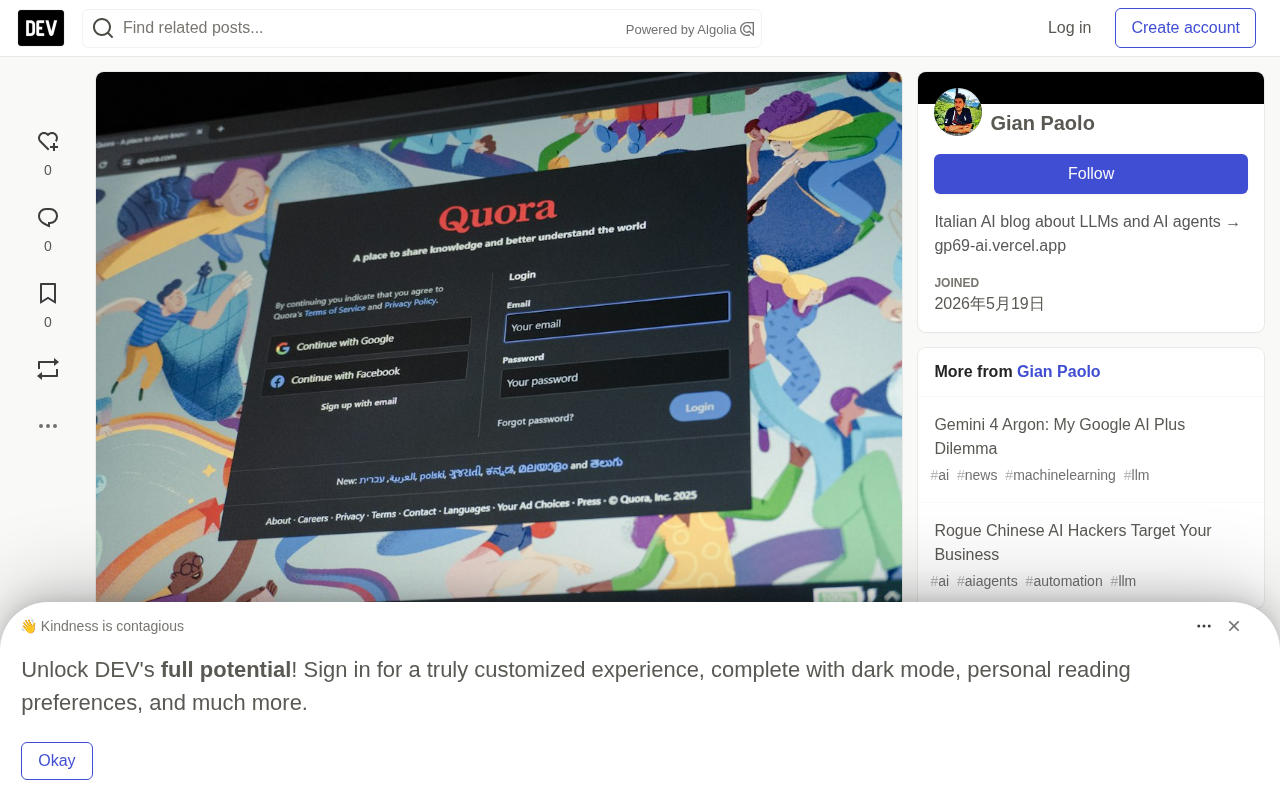
Task: Click the Create account button
Action: point(1185,28)
